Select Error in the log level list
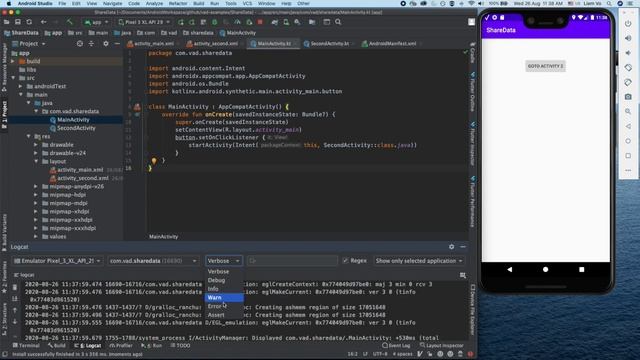The image size is (640, 360). [224, 306]
